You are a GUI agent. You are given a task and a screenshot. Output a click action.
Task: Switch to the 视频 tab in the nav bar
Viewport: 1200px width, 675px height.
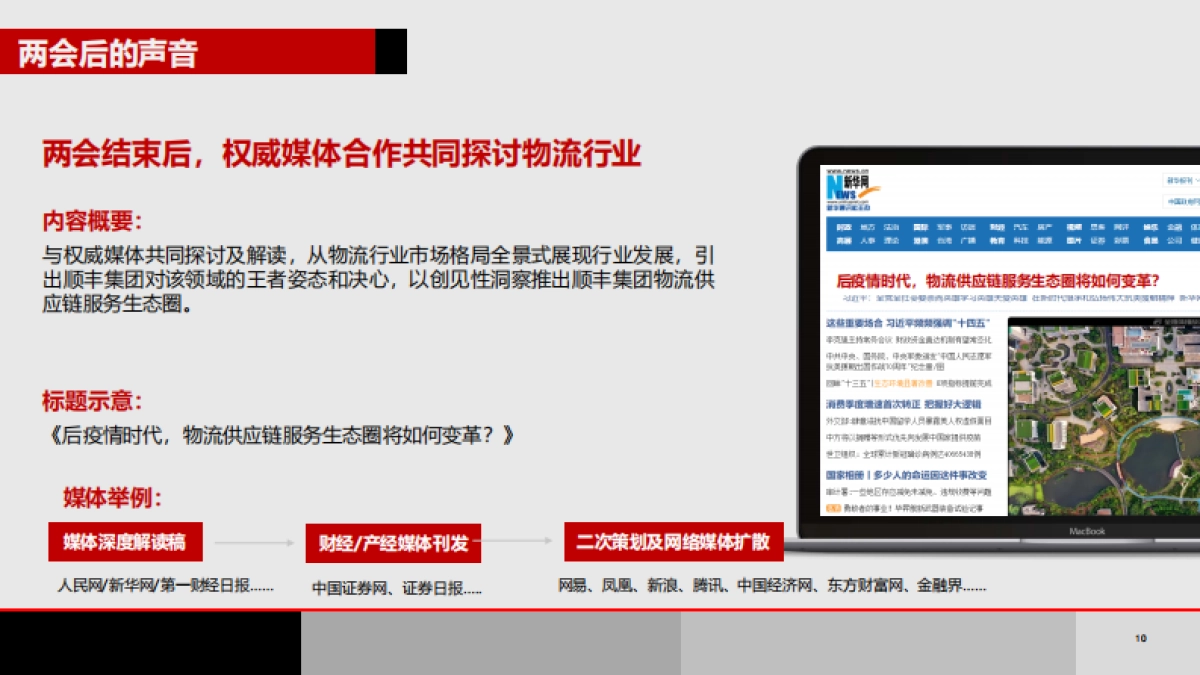[1075, 227]
